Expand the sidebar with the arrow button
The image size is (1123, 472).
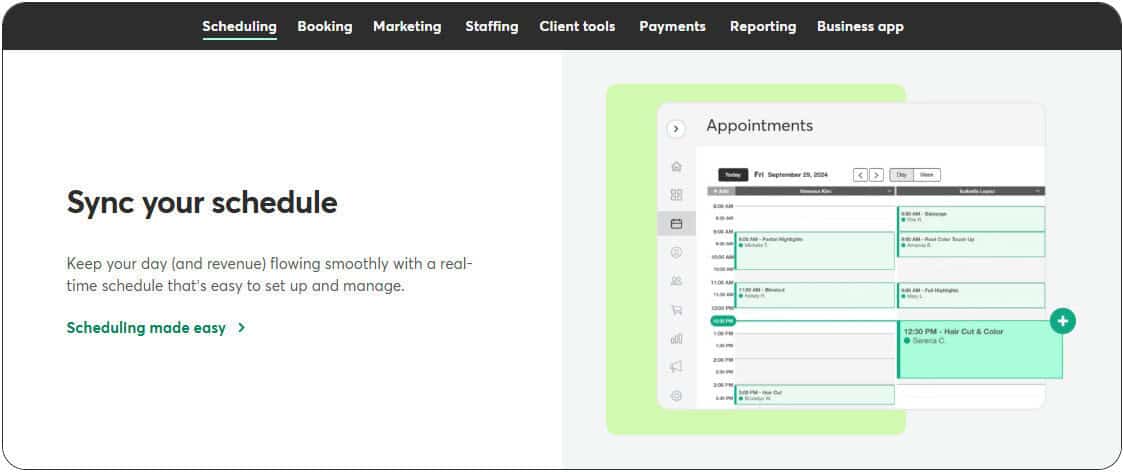click(x=676, y=129)
